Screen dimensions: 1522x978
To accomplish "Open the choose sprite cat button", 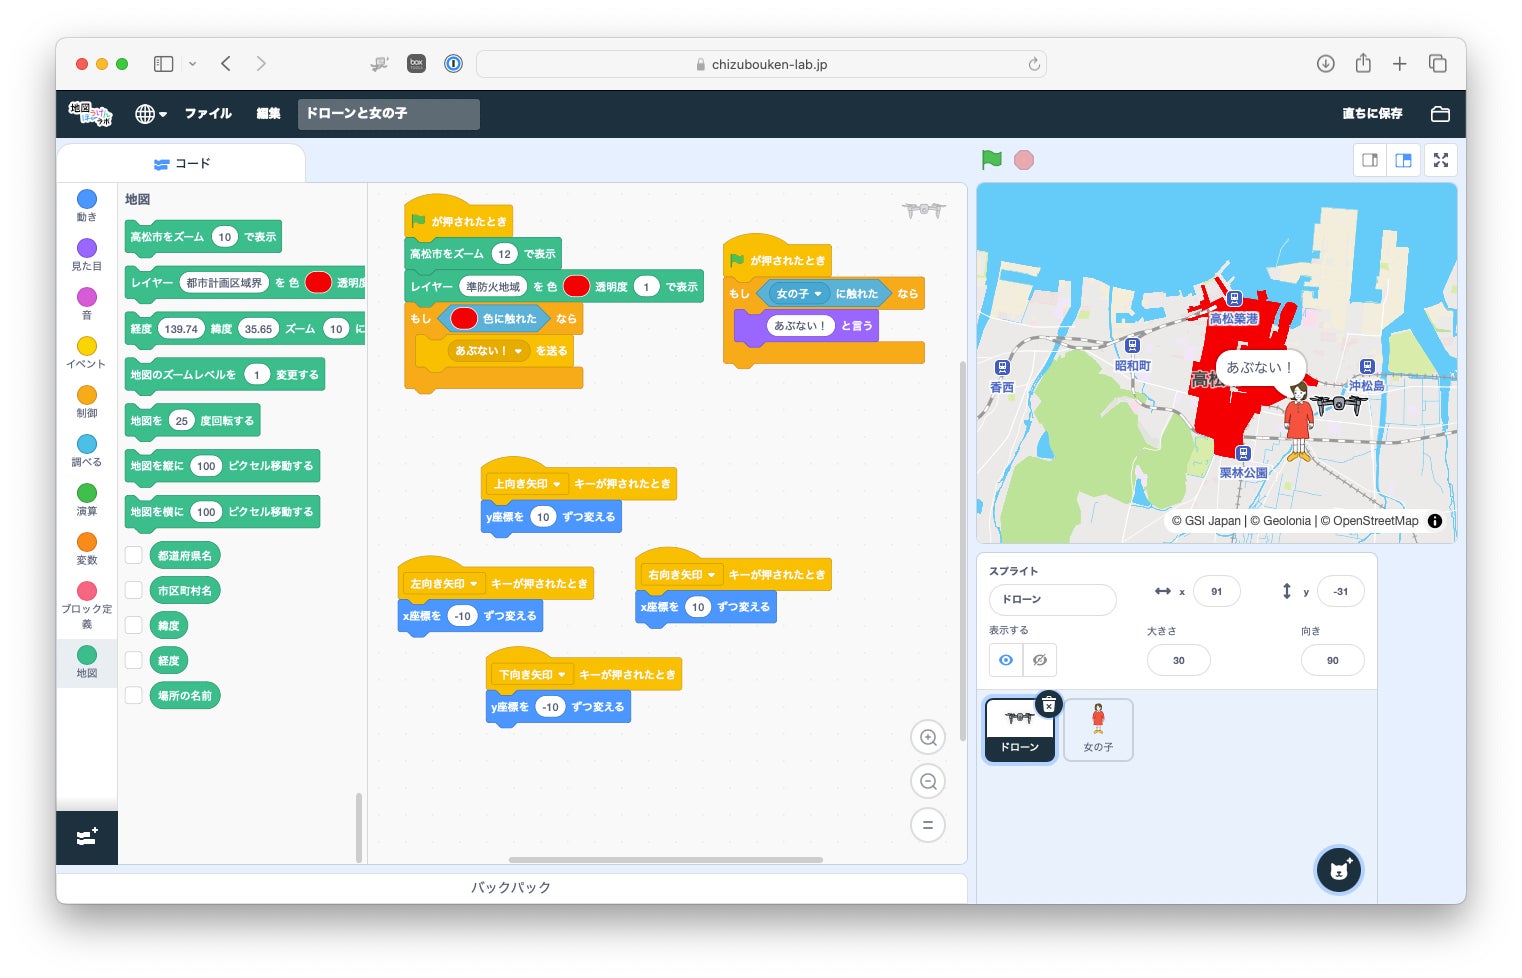I will [x=1338, y=870].
